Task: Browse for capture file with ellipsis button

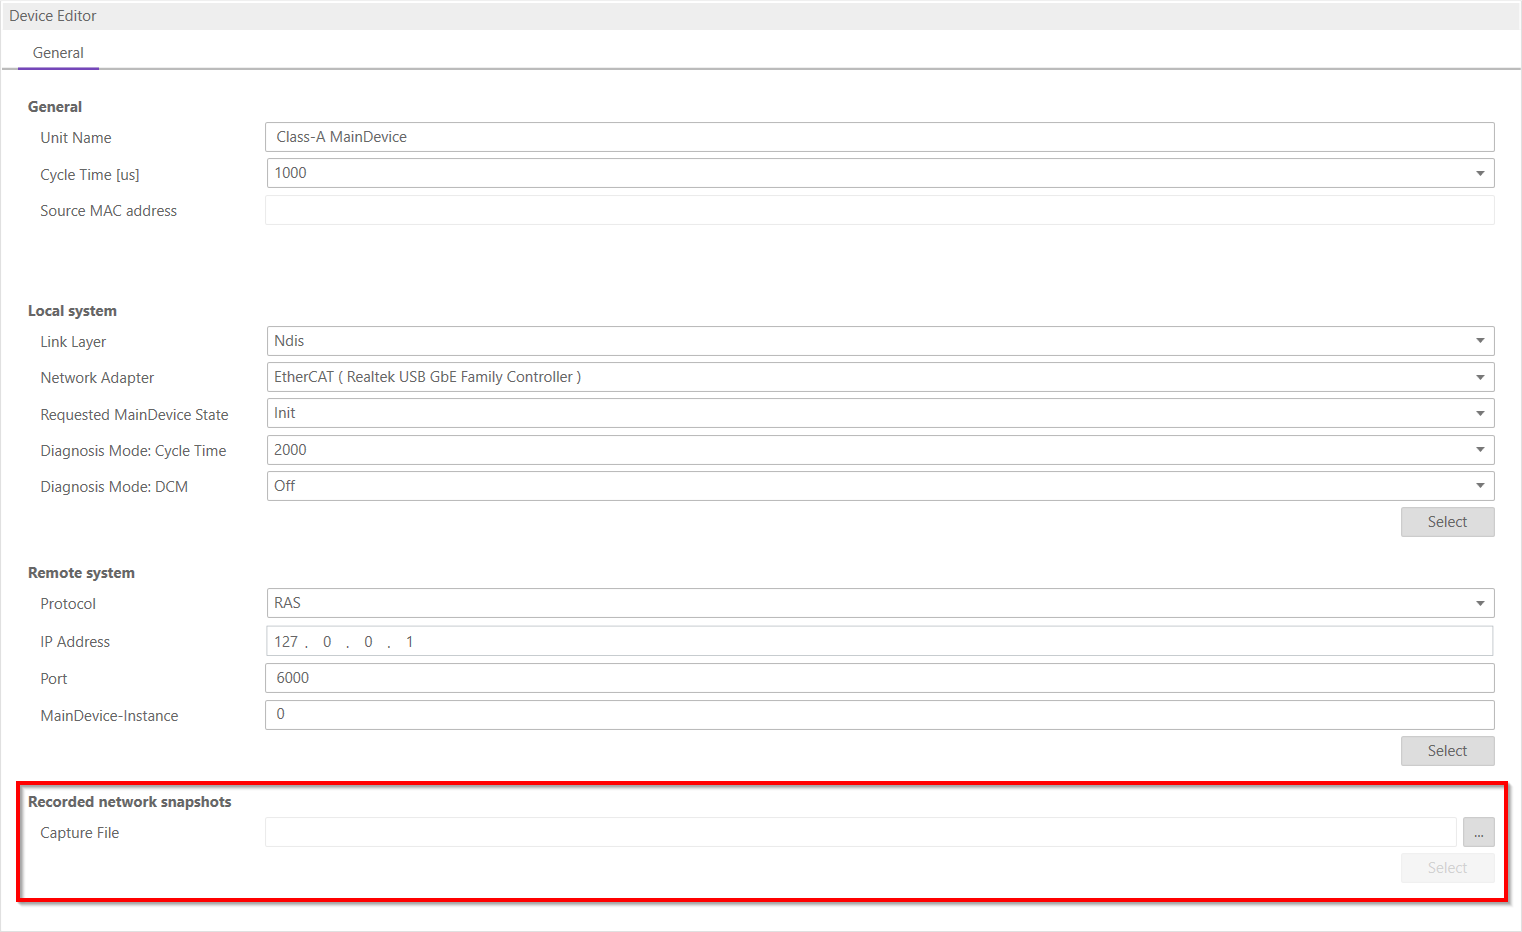Action: click(x=1478, y=832)
